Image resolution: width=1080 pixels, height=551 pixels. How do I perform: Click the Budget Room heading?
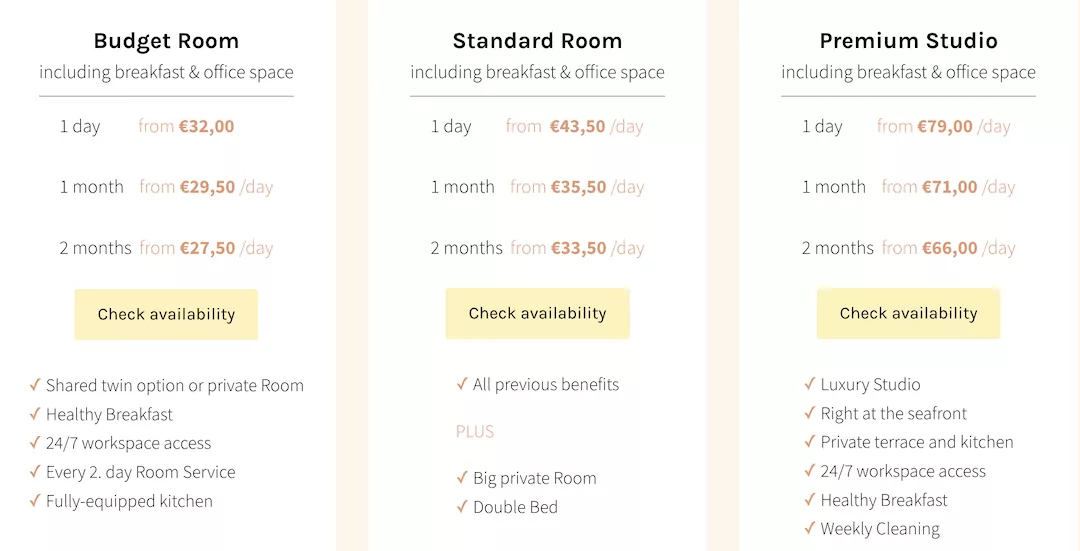tap(166, 41)
